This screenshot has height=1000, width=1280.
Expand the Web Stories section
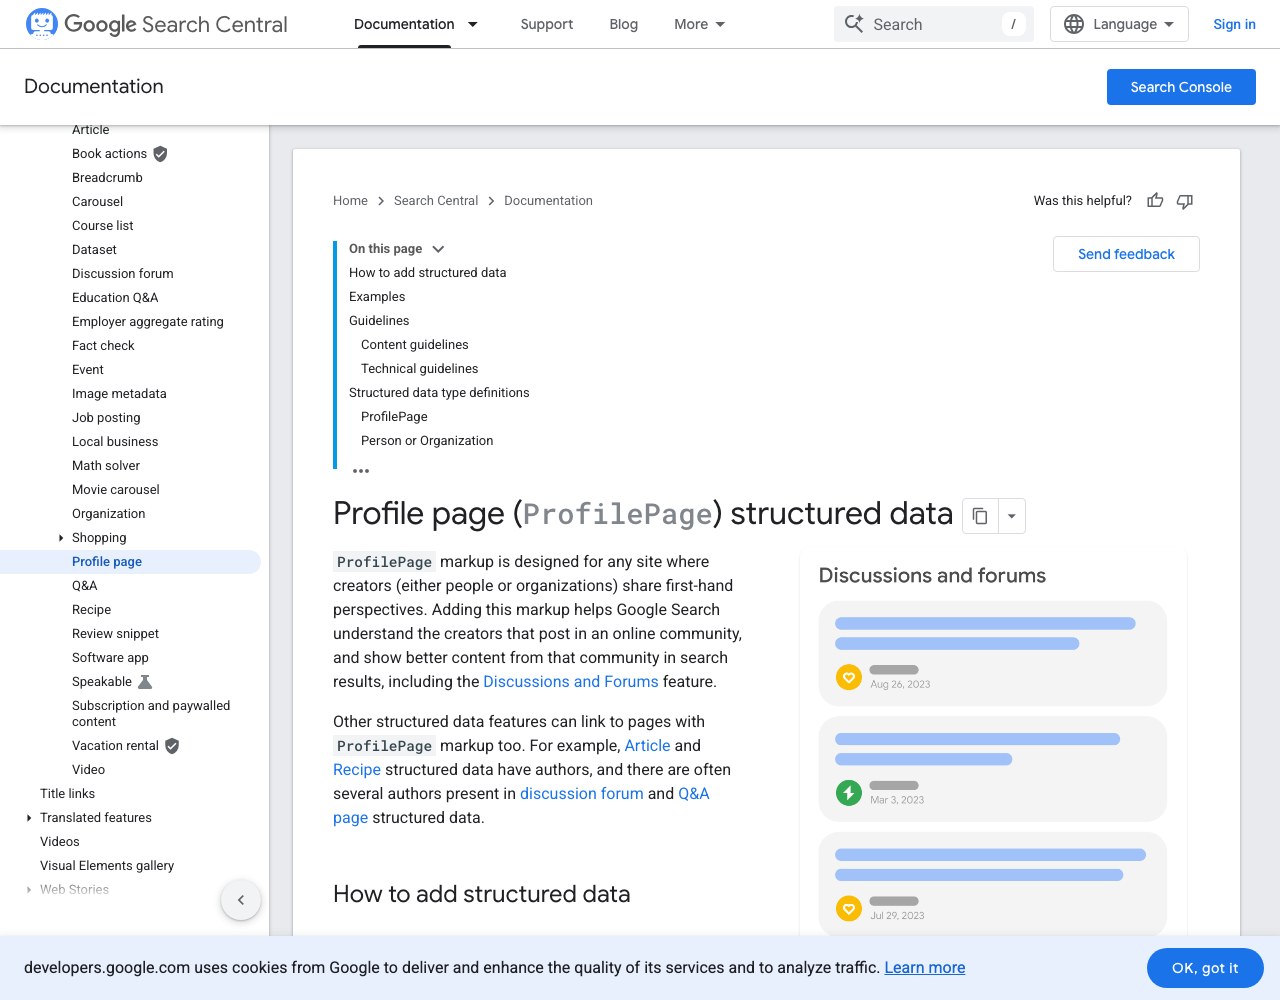29,890
